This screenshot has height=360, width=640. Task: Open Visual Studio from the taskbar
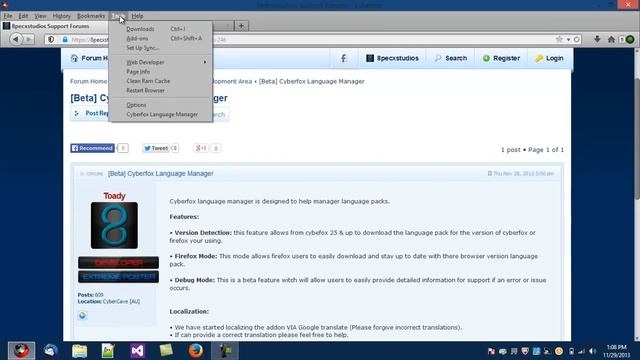[x=138, y=351]
